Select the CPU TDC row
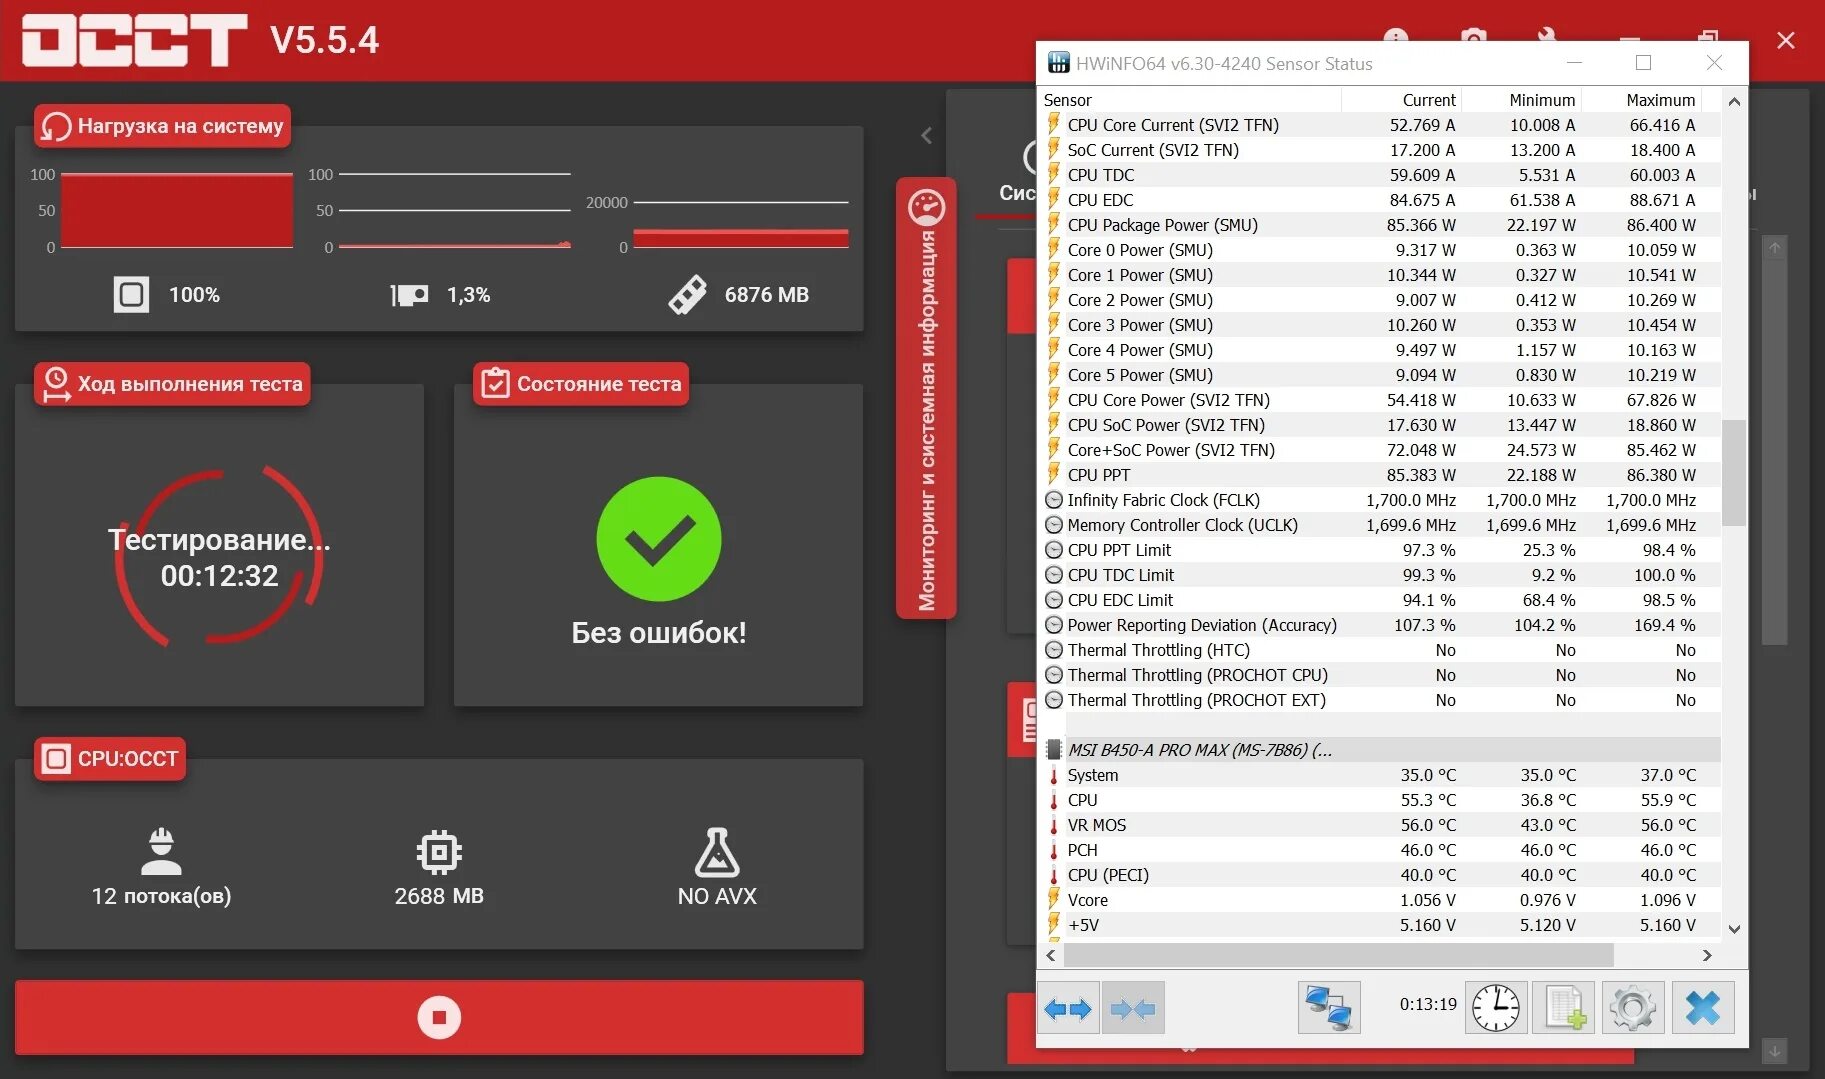 [x=1380, y=175]
